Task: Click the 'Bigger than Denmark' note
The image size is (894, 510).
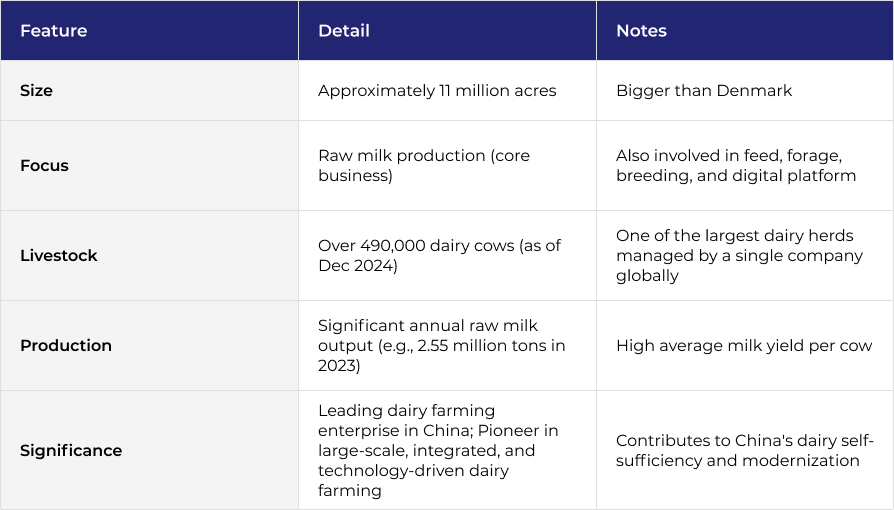Action: 704,91
